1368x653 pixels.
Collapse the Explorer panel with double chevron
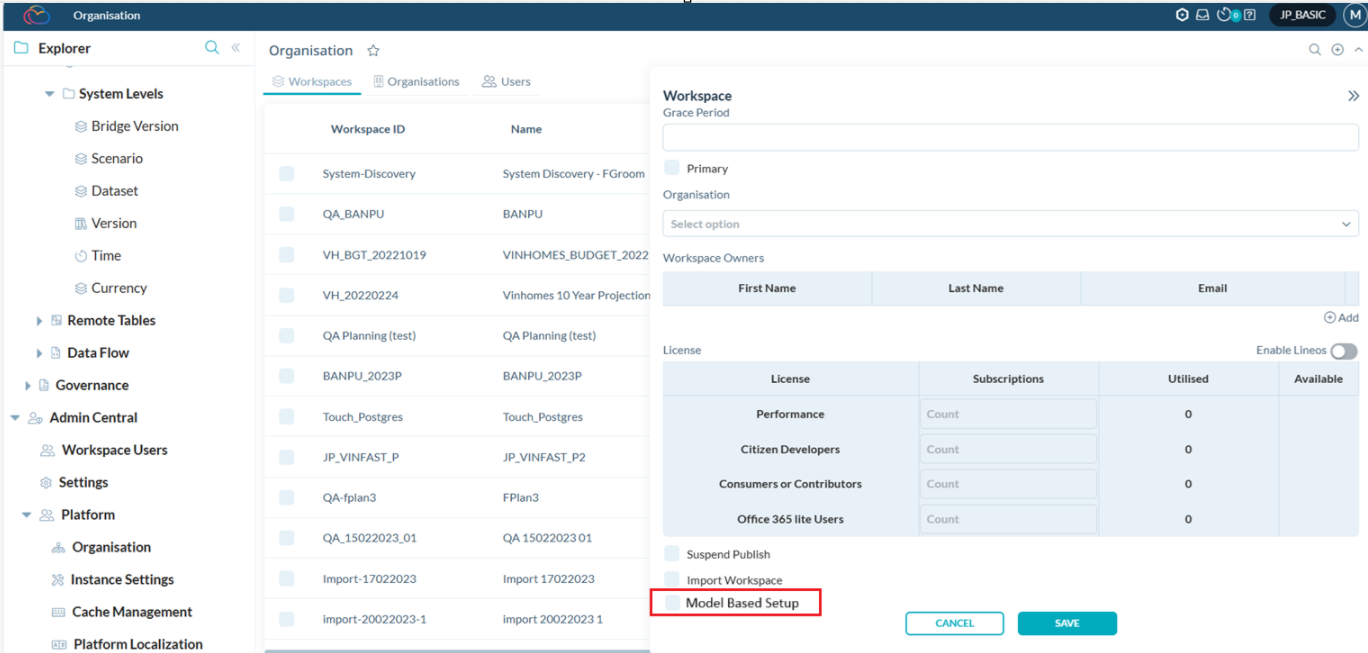point(236,48)
